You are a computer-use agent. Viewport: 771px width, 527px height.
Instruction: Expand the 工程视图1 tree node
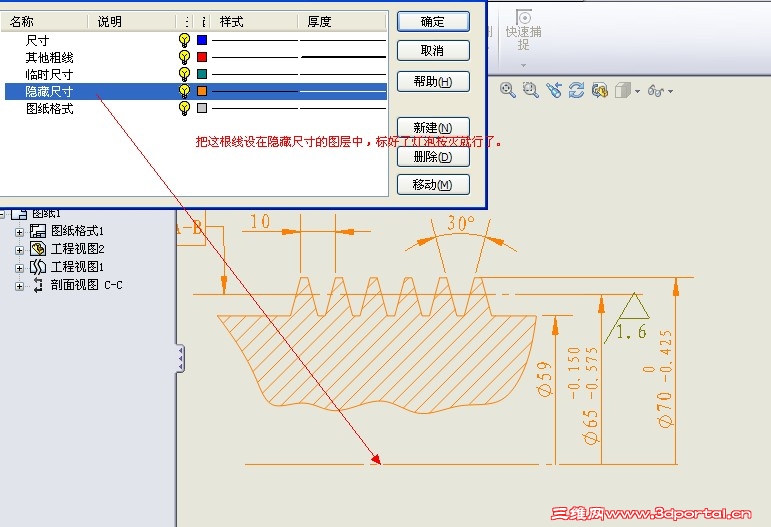pyautogui.click(x=19, y=268)
